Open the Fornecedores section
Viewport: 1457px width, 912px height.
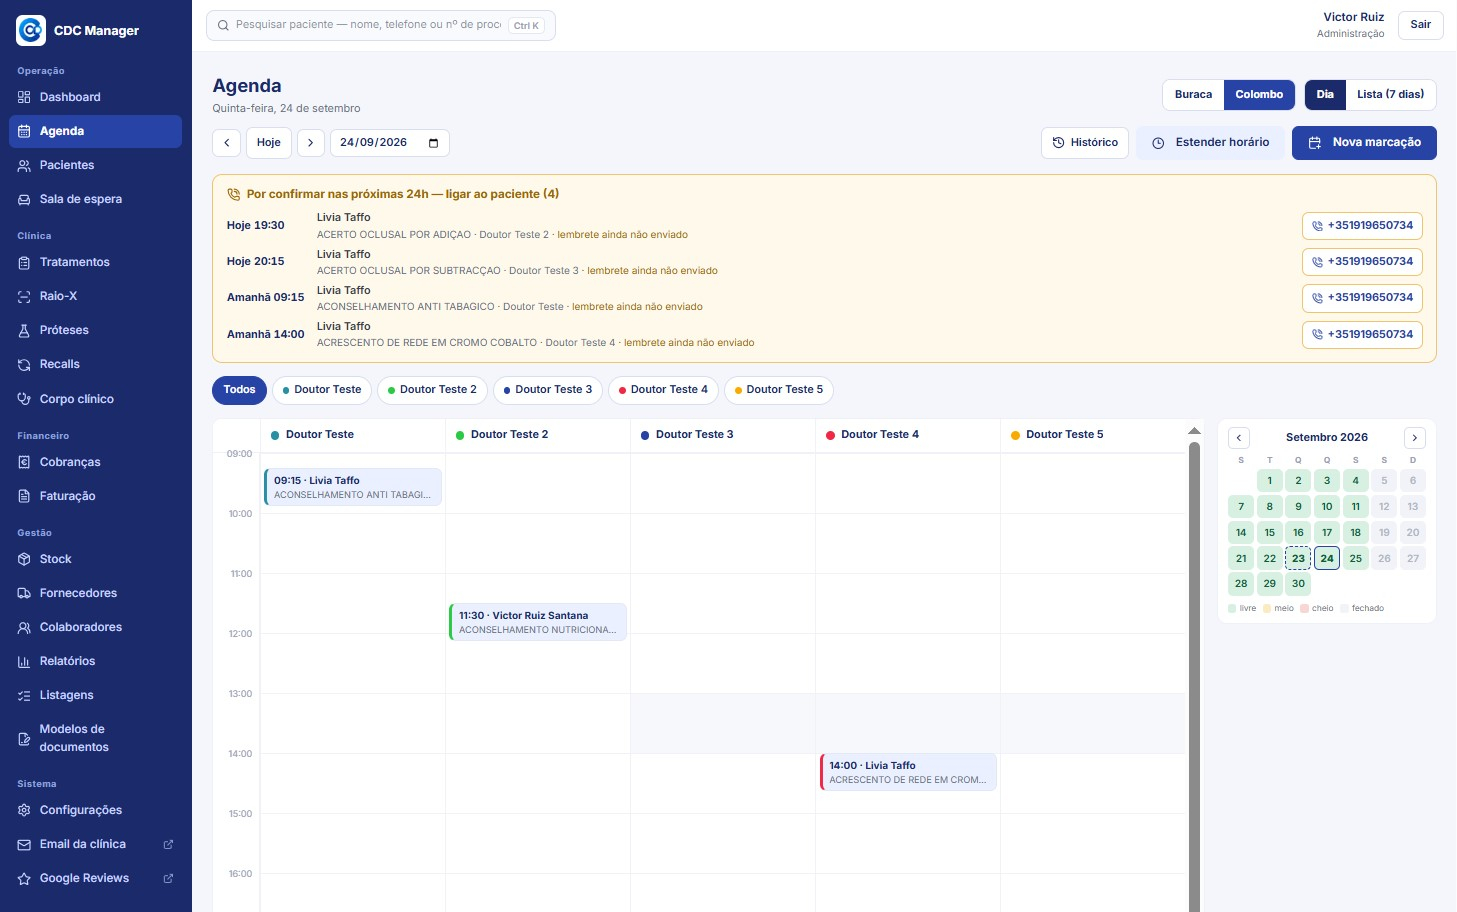(96, 593)
